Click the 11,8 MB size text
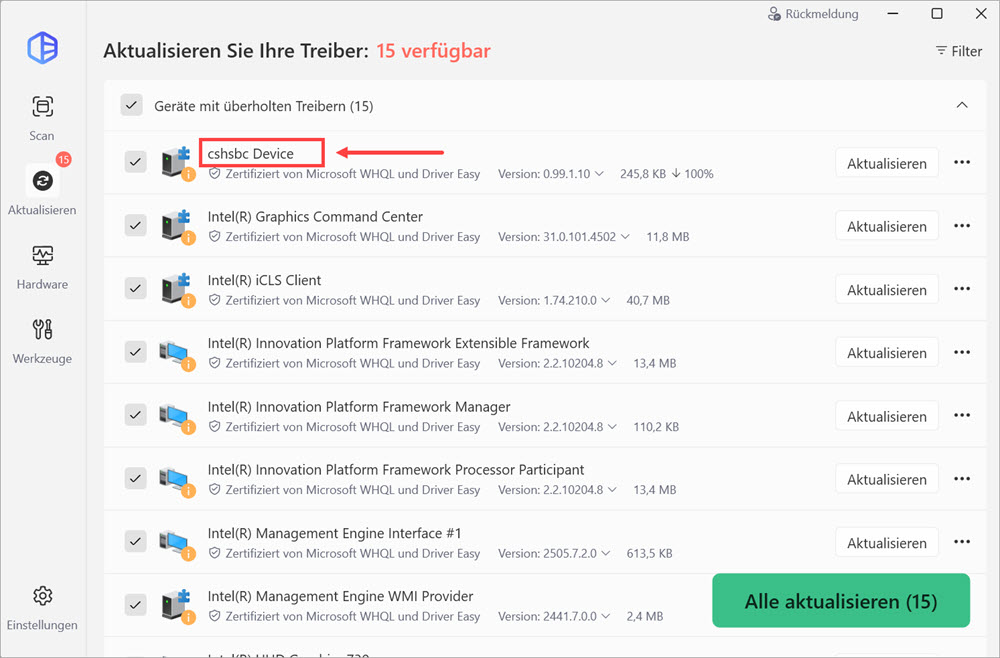 click(x=668, y=237)
